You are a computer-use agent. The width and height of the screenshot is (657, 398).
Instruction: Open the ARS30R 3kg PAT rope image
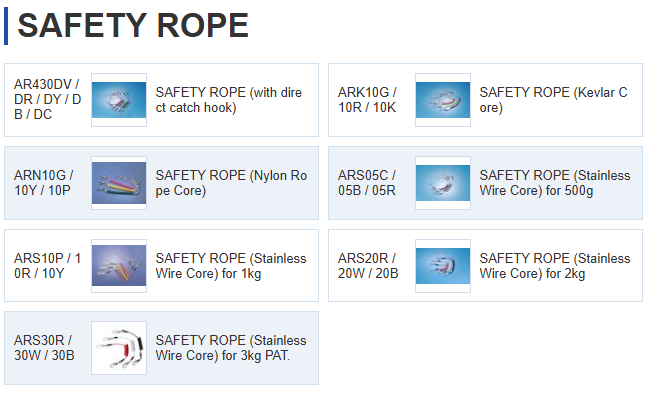(x=119, y=348)
